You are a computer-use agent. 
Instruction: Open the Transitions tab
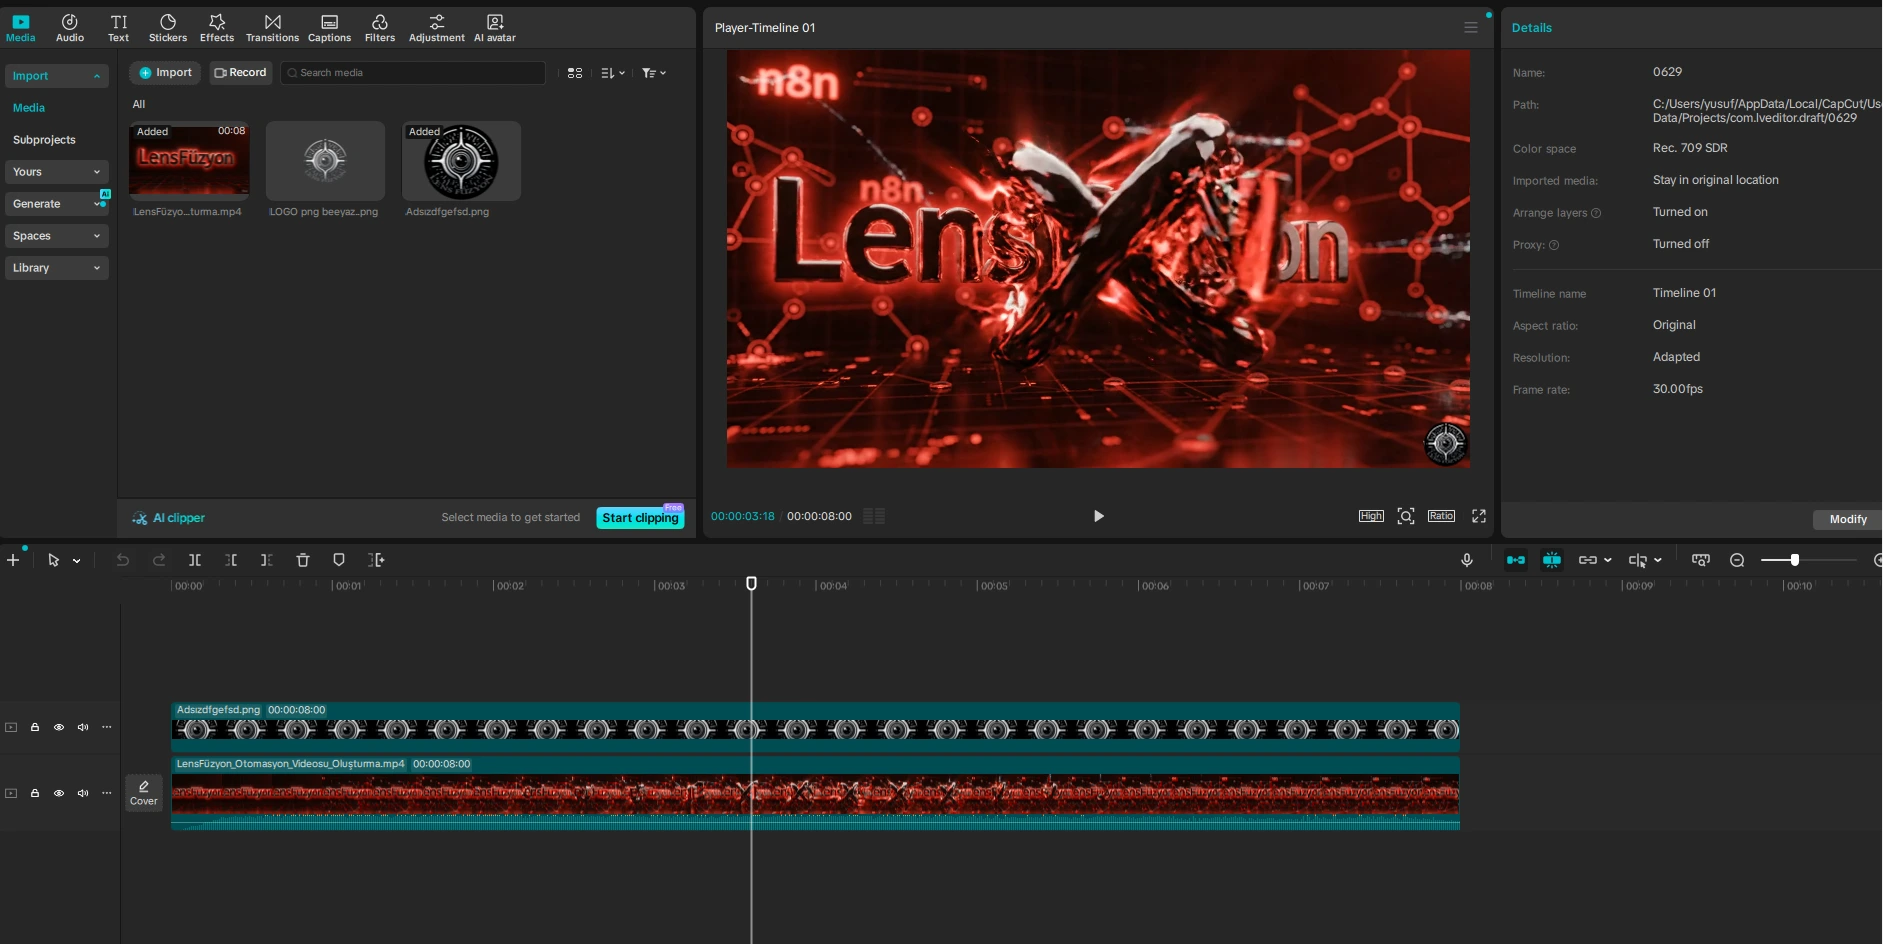click(272, 28)
